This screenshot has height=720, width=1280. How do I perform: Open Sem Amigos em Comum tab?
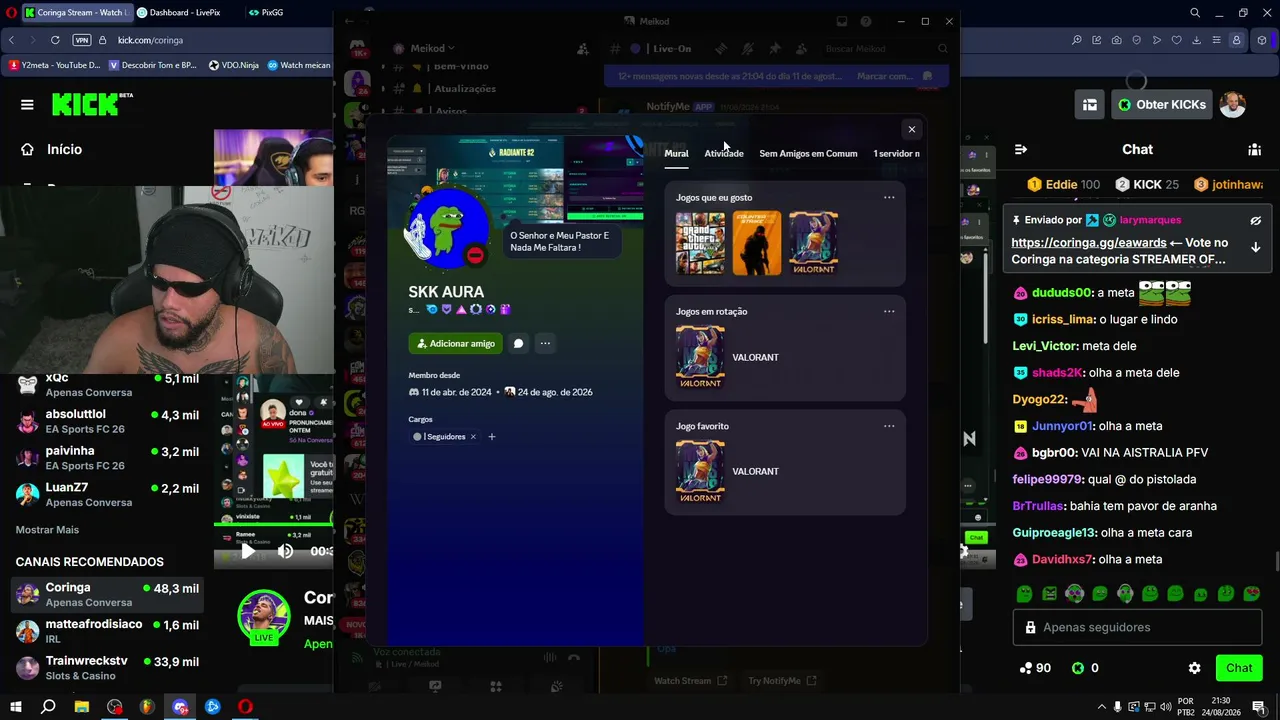point(808,153)
